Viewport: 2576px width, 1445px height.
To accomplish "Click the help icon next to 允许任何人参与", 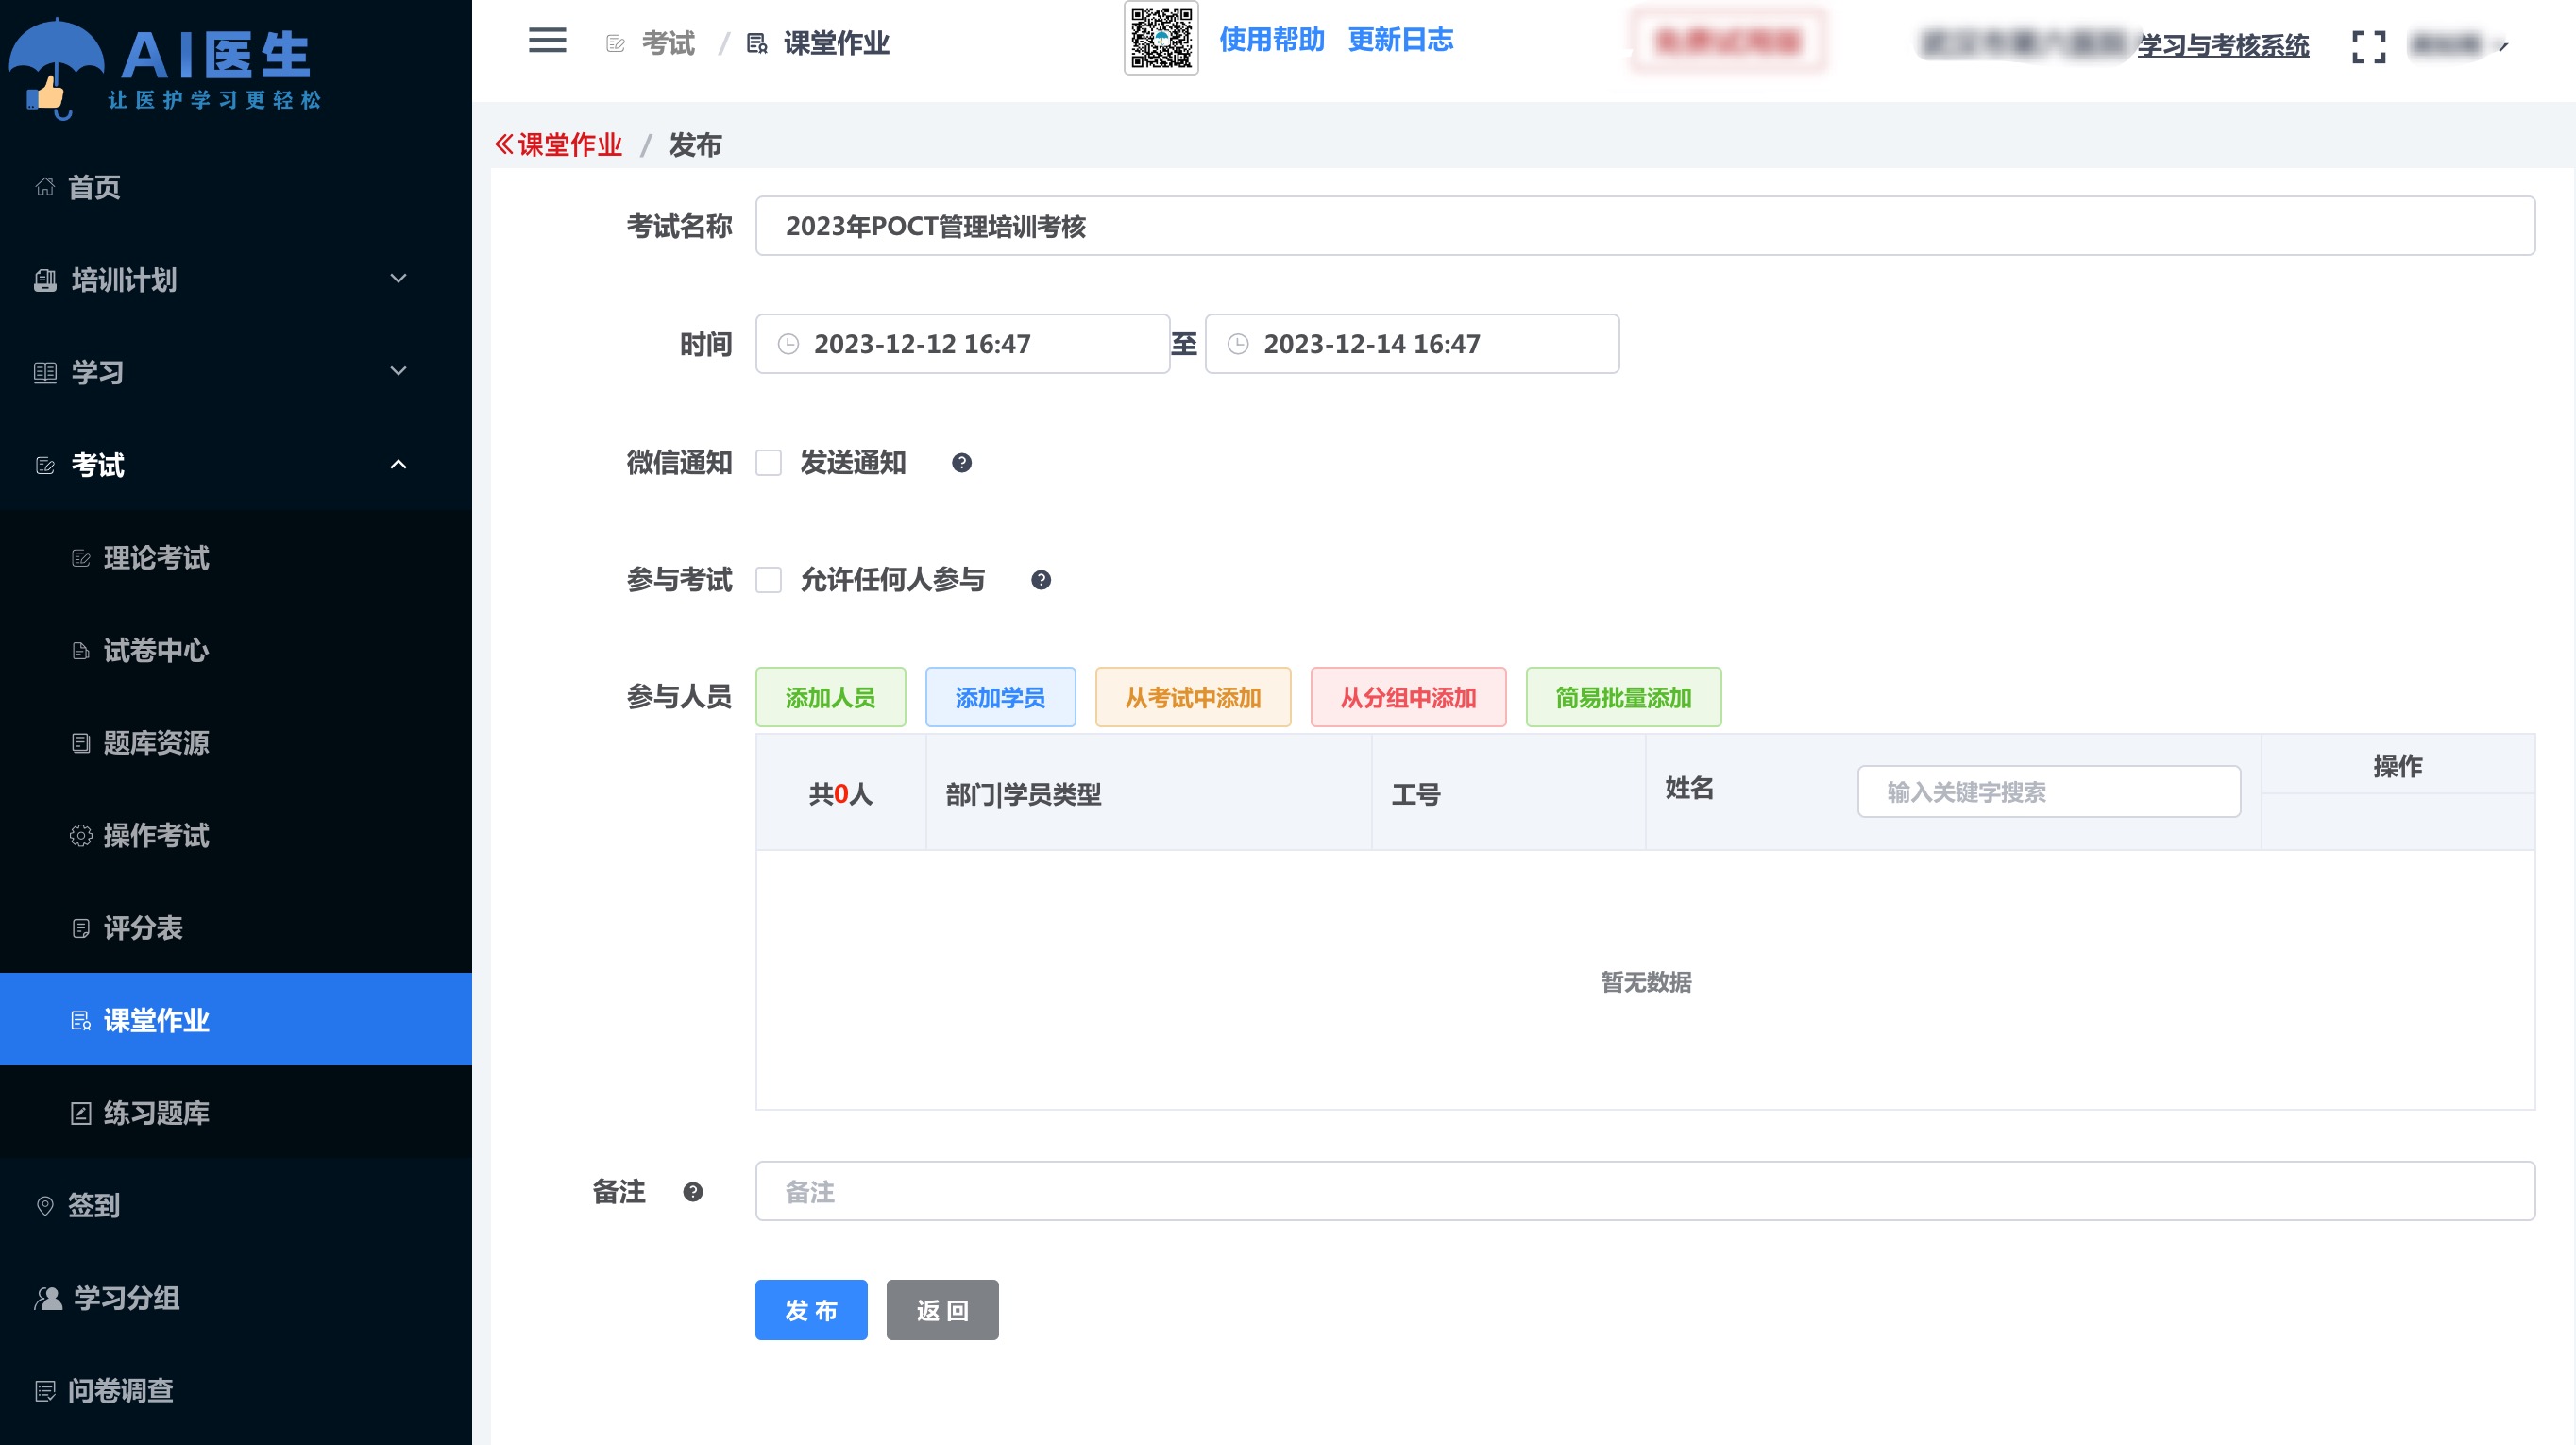I will pyautogui.click(x=1040, y=580).
